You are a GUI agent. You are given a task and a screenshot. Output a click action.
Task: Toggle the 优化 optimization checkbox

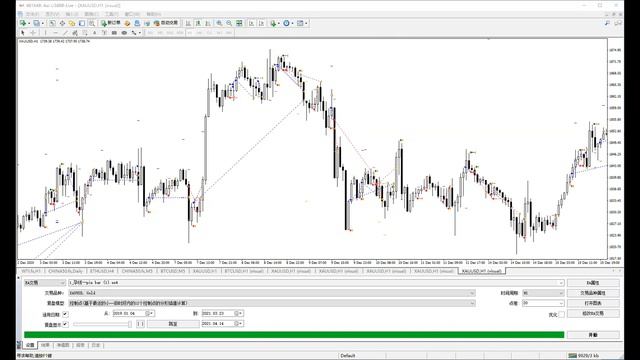coord(562,314)
